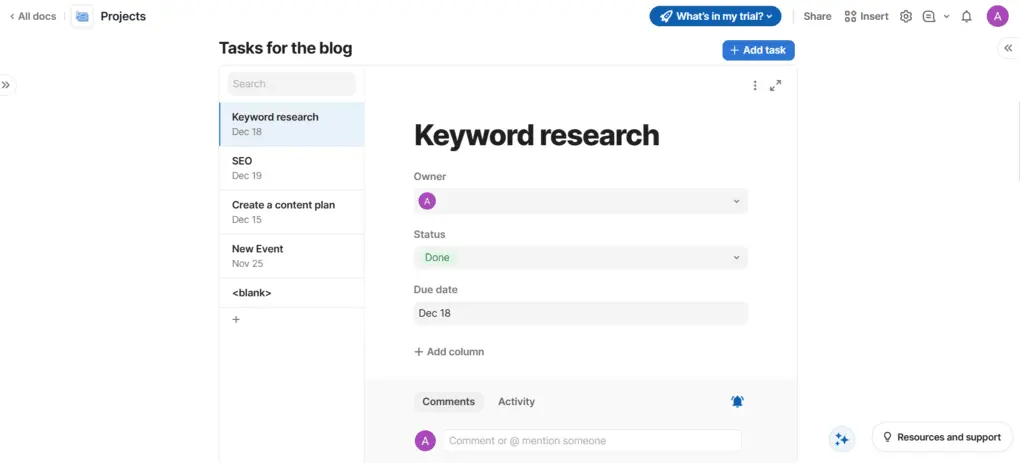1020x463 pixels.
Task: Open Resources and support
Action: (942, 437)
